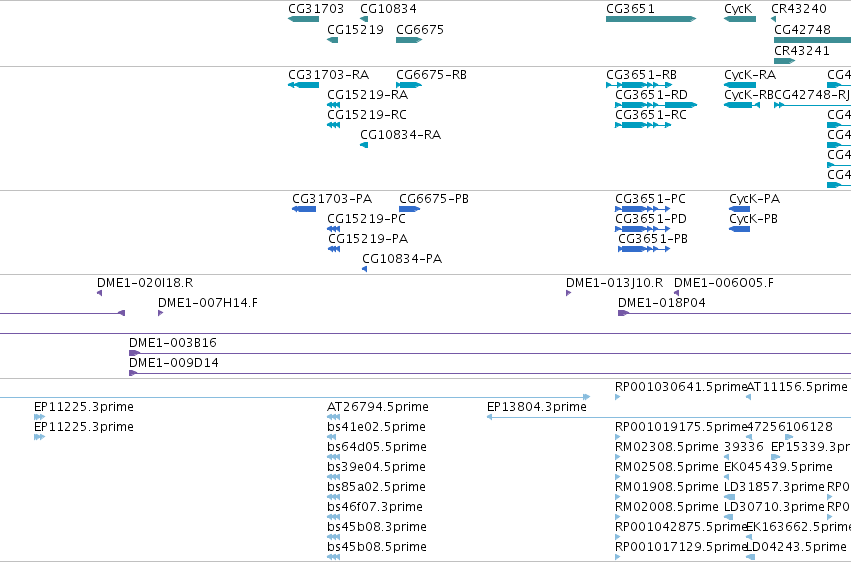Viewport: 851px width, 562px height.
Task: Click the CG6675 gene label
Action: 420,29
